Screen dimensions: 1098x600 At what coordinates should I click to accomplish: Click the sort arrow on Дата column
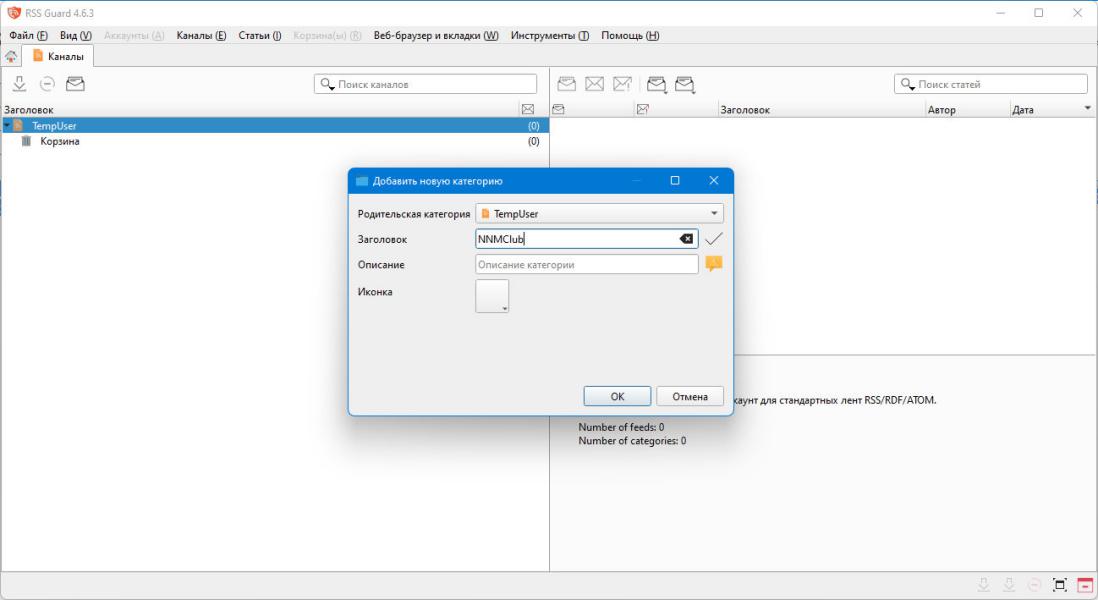tap(1087, 109)
